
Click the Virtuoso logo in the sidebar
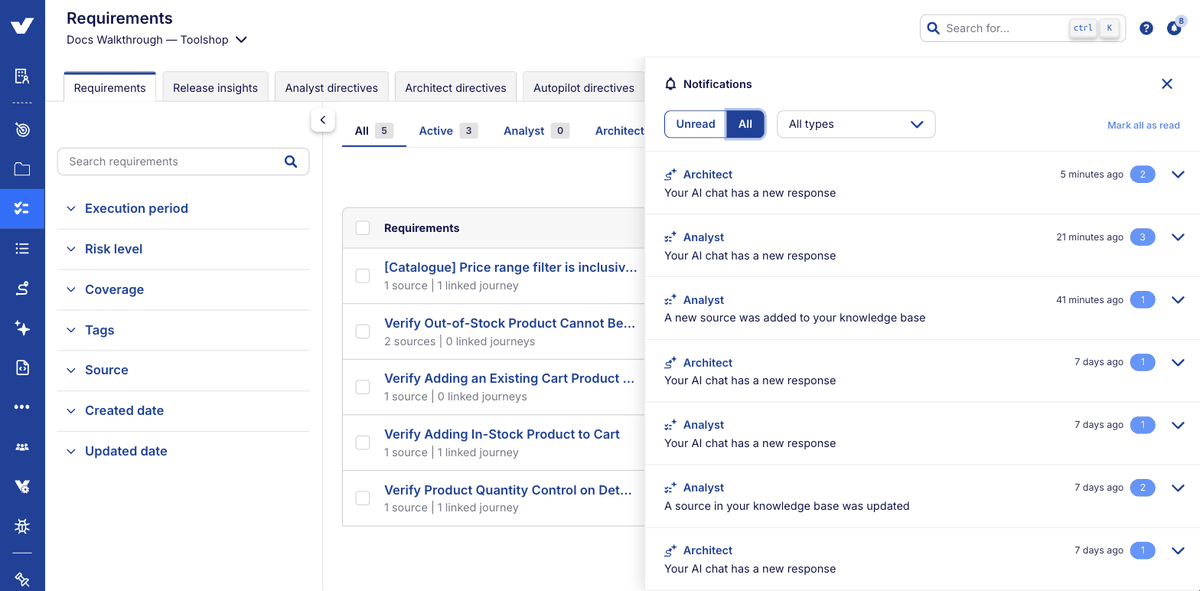(x=22, y=26)
